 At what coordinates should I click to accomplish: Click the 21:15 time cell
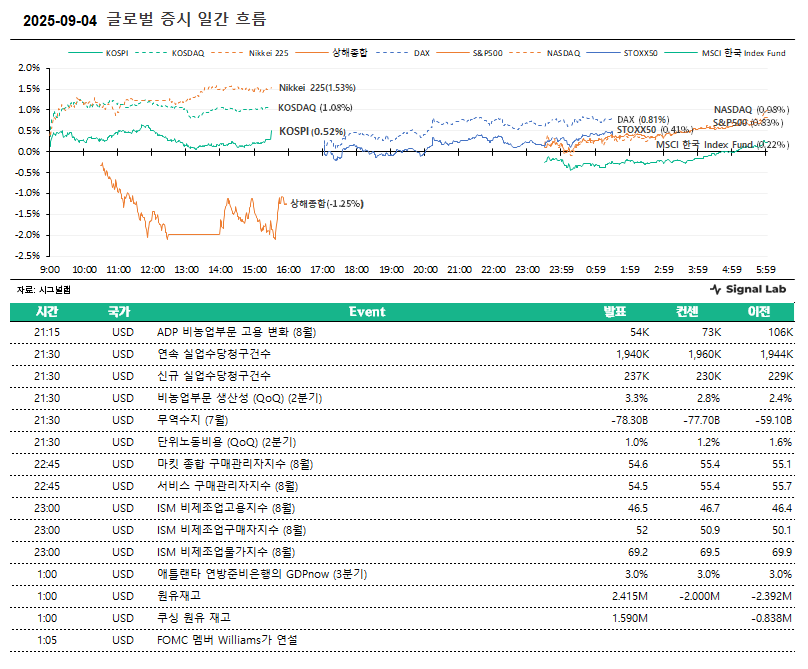[47, 332]
